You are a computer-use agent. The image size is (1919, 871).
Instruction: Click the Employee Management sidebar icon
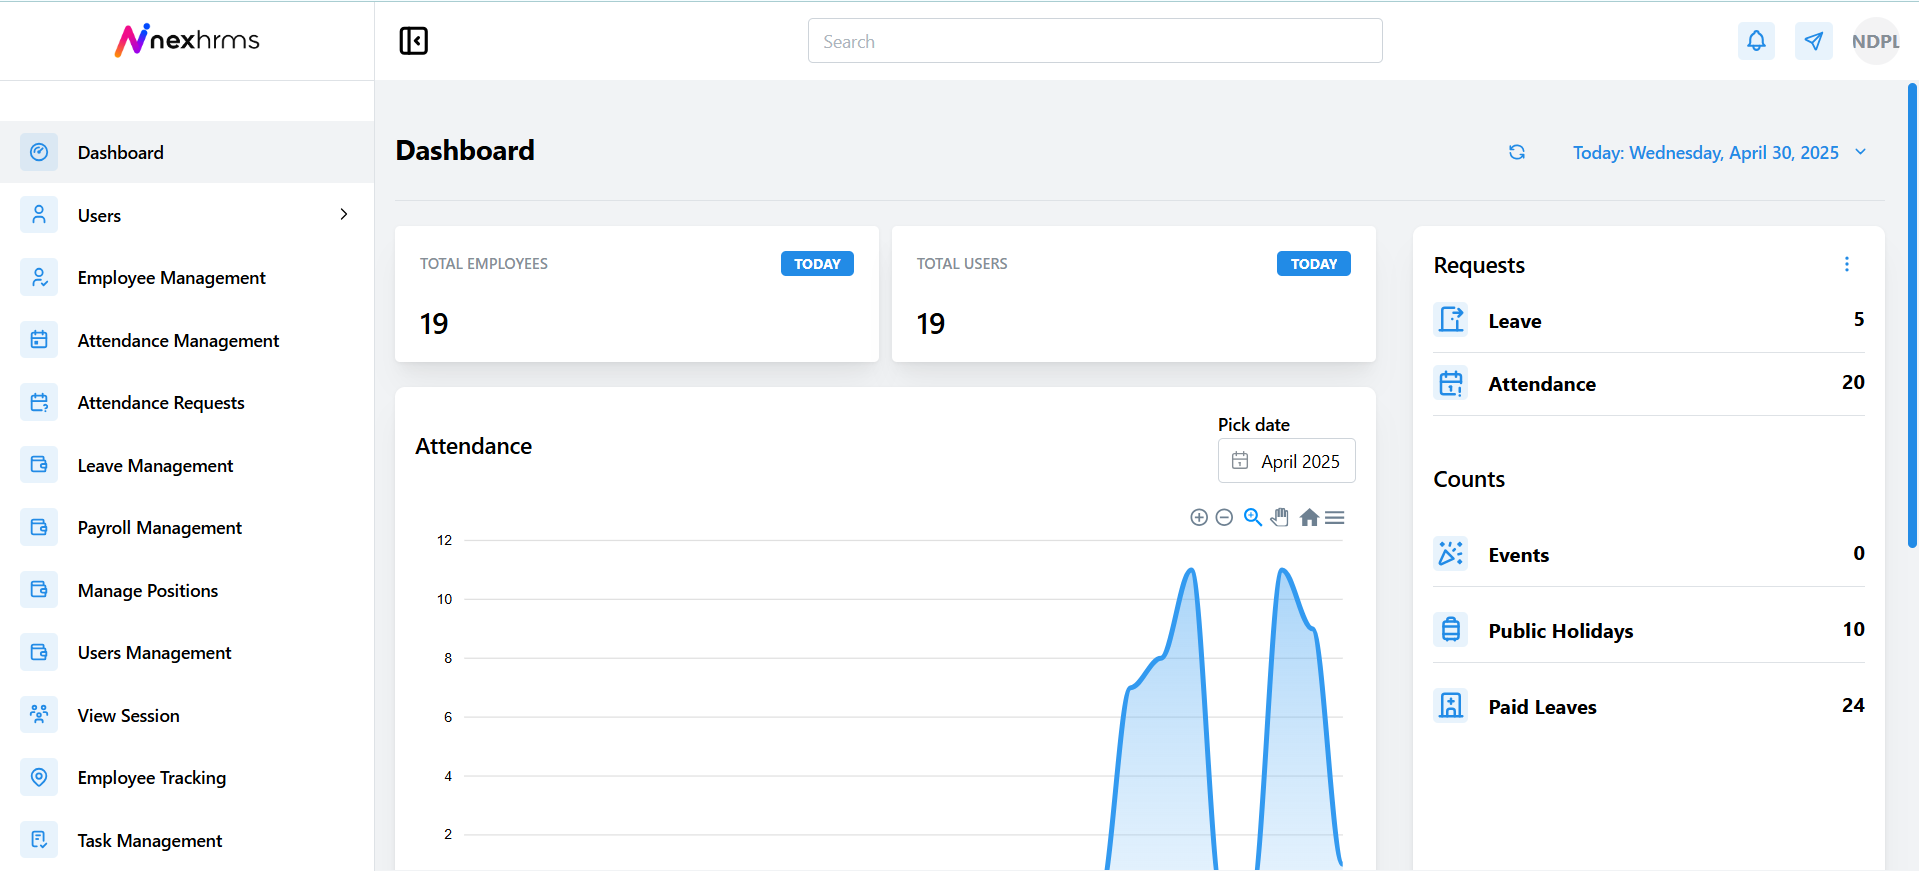pos(39,277)
